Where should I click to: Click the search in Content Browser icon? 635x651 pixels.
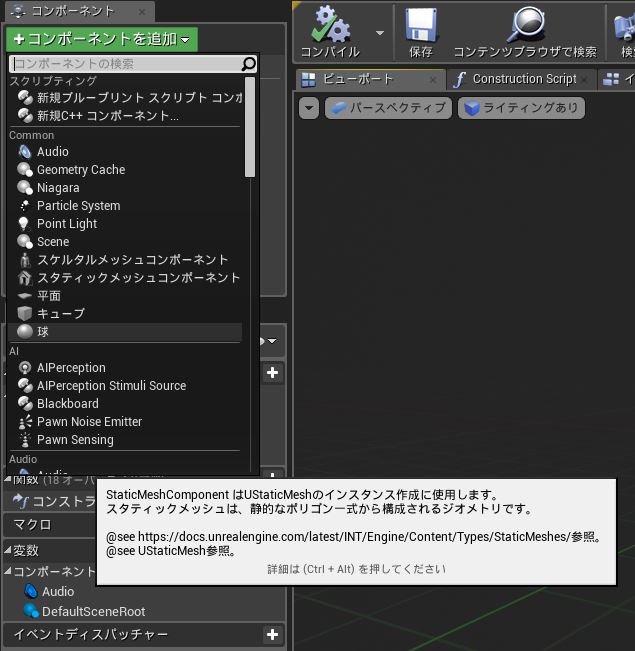click(526, 24)
